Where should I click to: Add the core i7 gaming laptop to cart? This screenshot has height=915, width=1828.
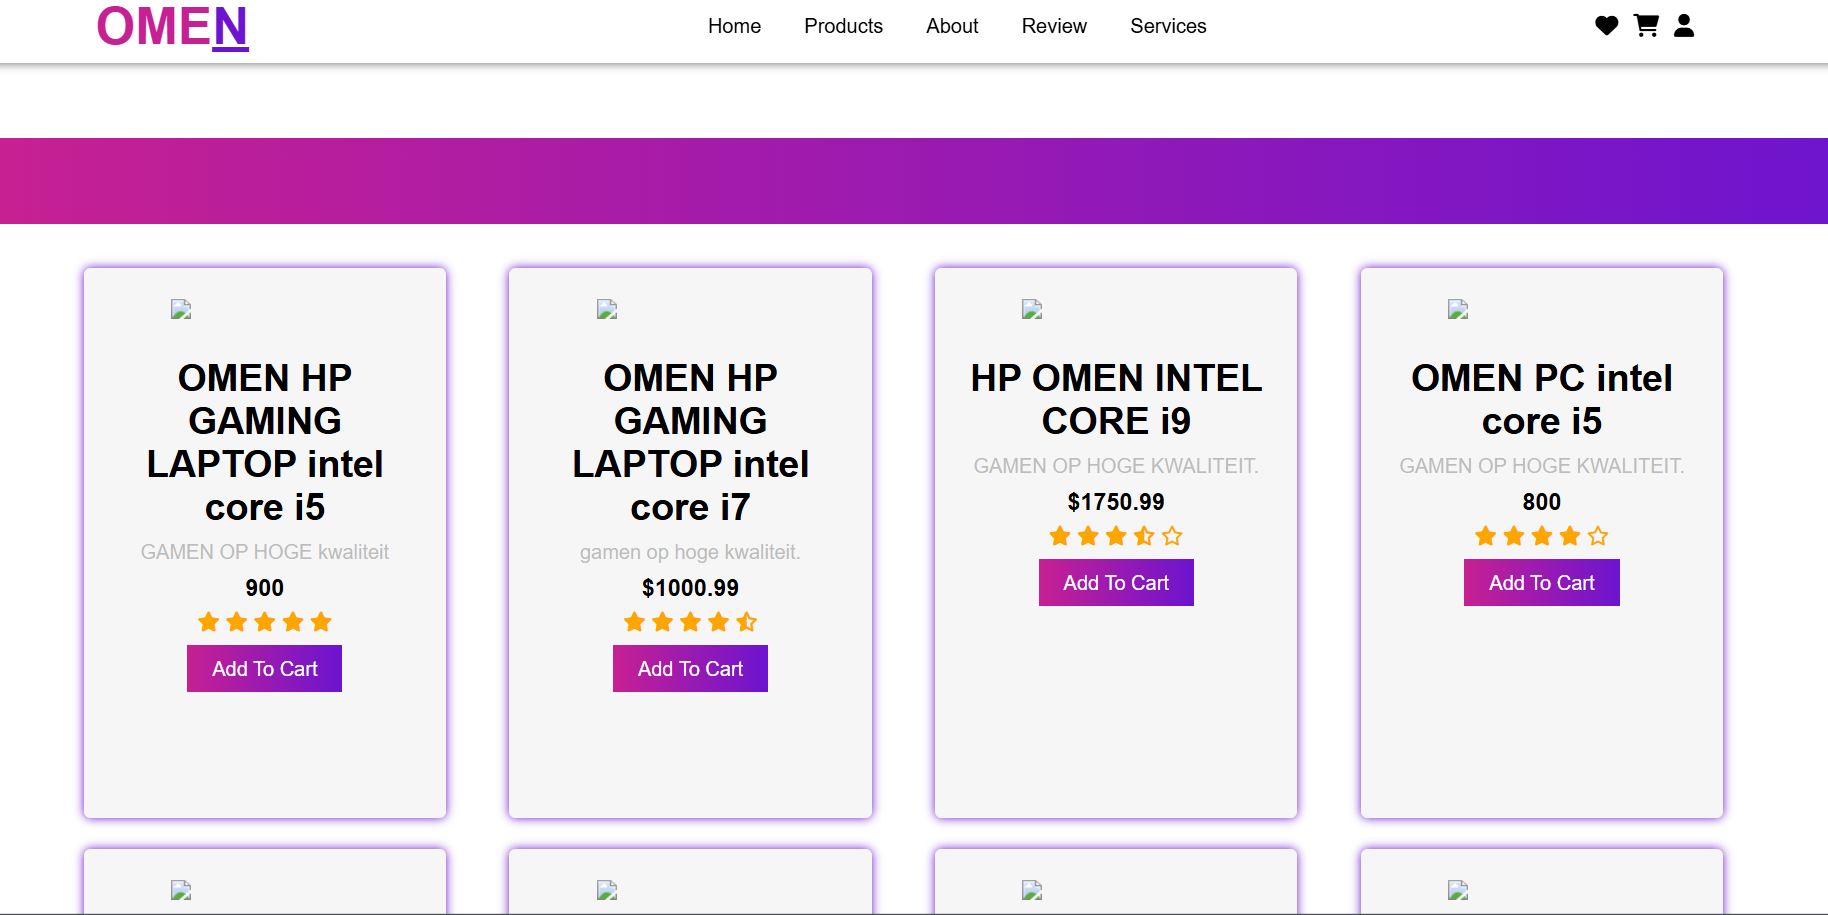tap(690, 668)
